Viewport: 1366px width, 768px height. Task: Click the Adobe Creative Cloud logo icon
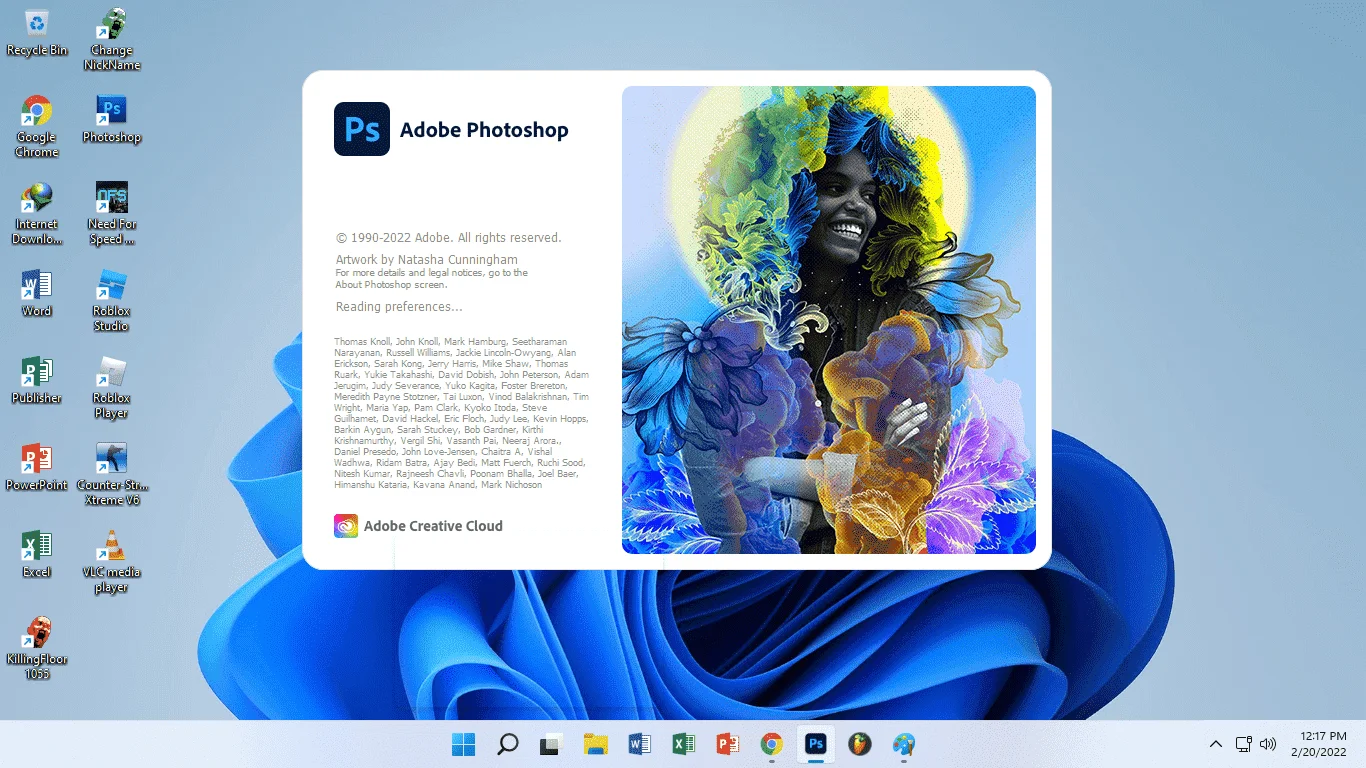tap(346, 526)
